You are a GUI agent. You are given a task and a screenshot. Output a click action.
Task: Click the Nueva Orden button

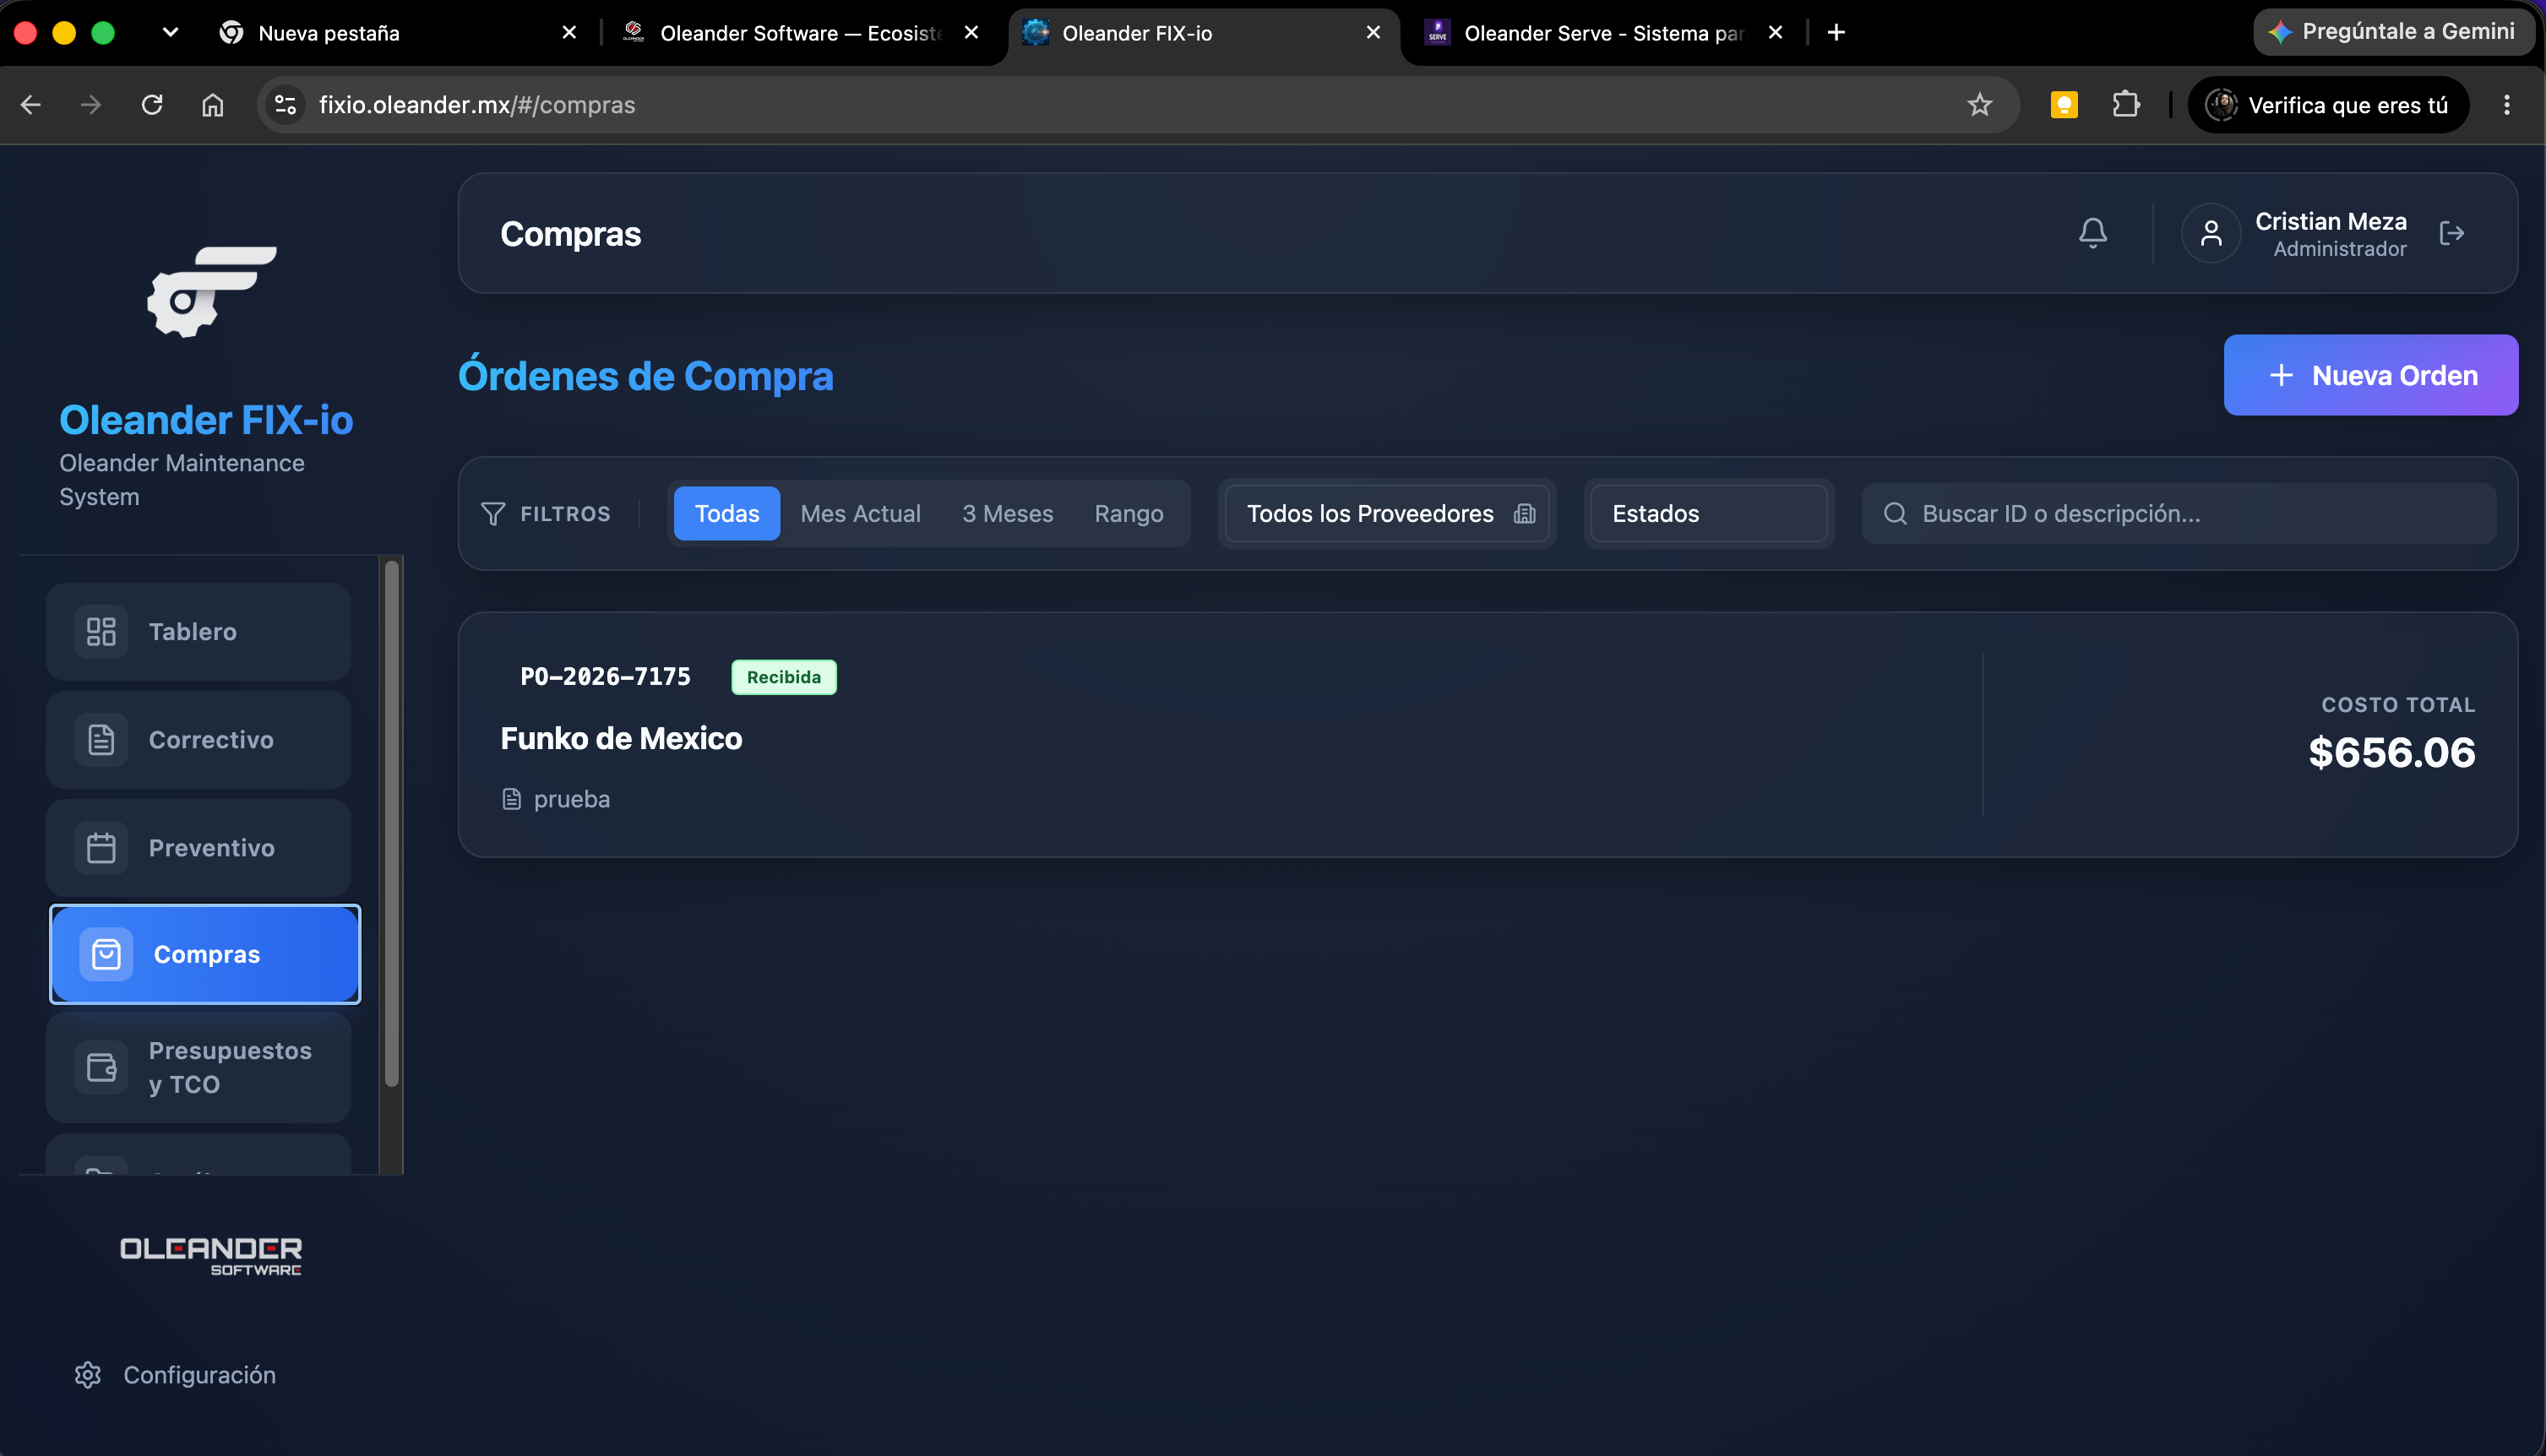click(2370, 375)
